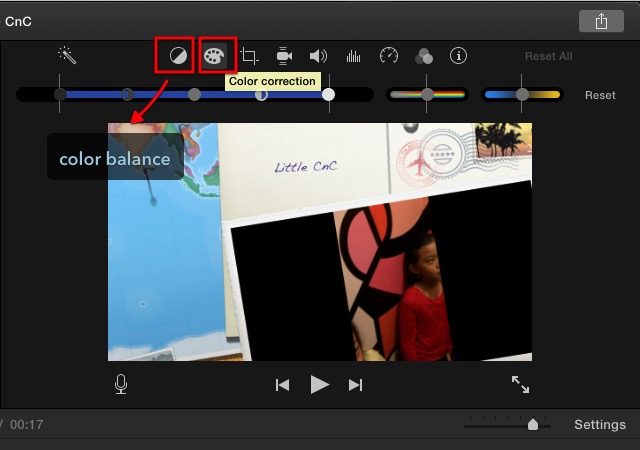Click the color temperature slider handle

point(522,94)
